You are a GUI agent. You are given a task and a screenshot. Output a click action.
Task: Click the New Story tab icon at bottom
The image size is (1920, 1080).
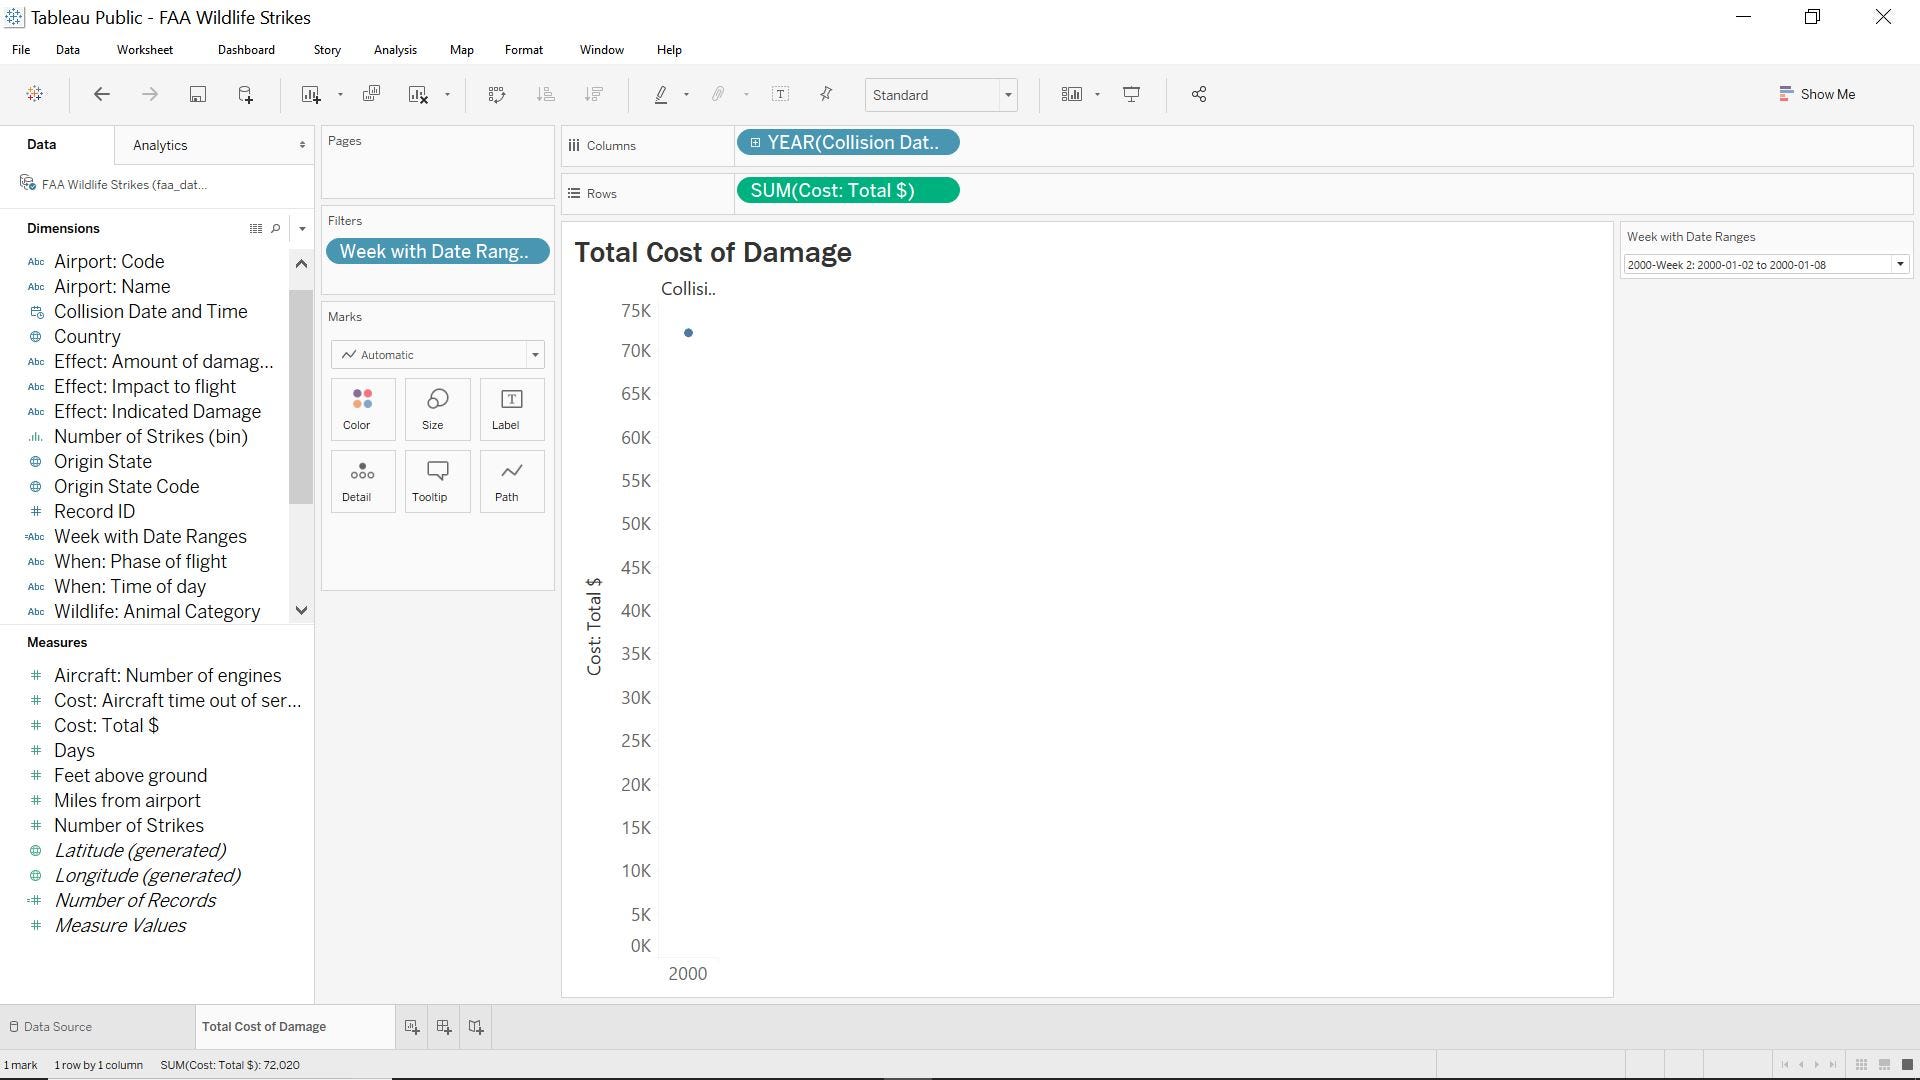476,1027
